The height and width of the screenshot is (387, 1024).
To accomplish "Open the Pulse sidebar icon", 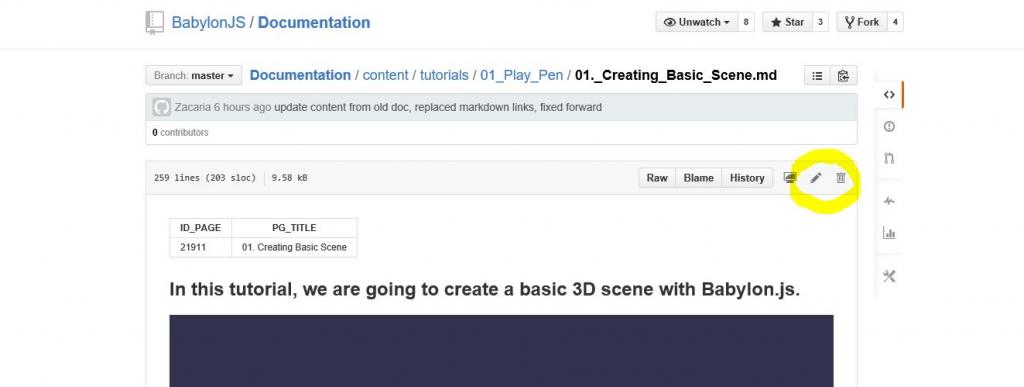I will [889, 201].
